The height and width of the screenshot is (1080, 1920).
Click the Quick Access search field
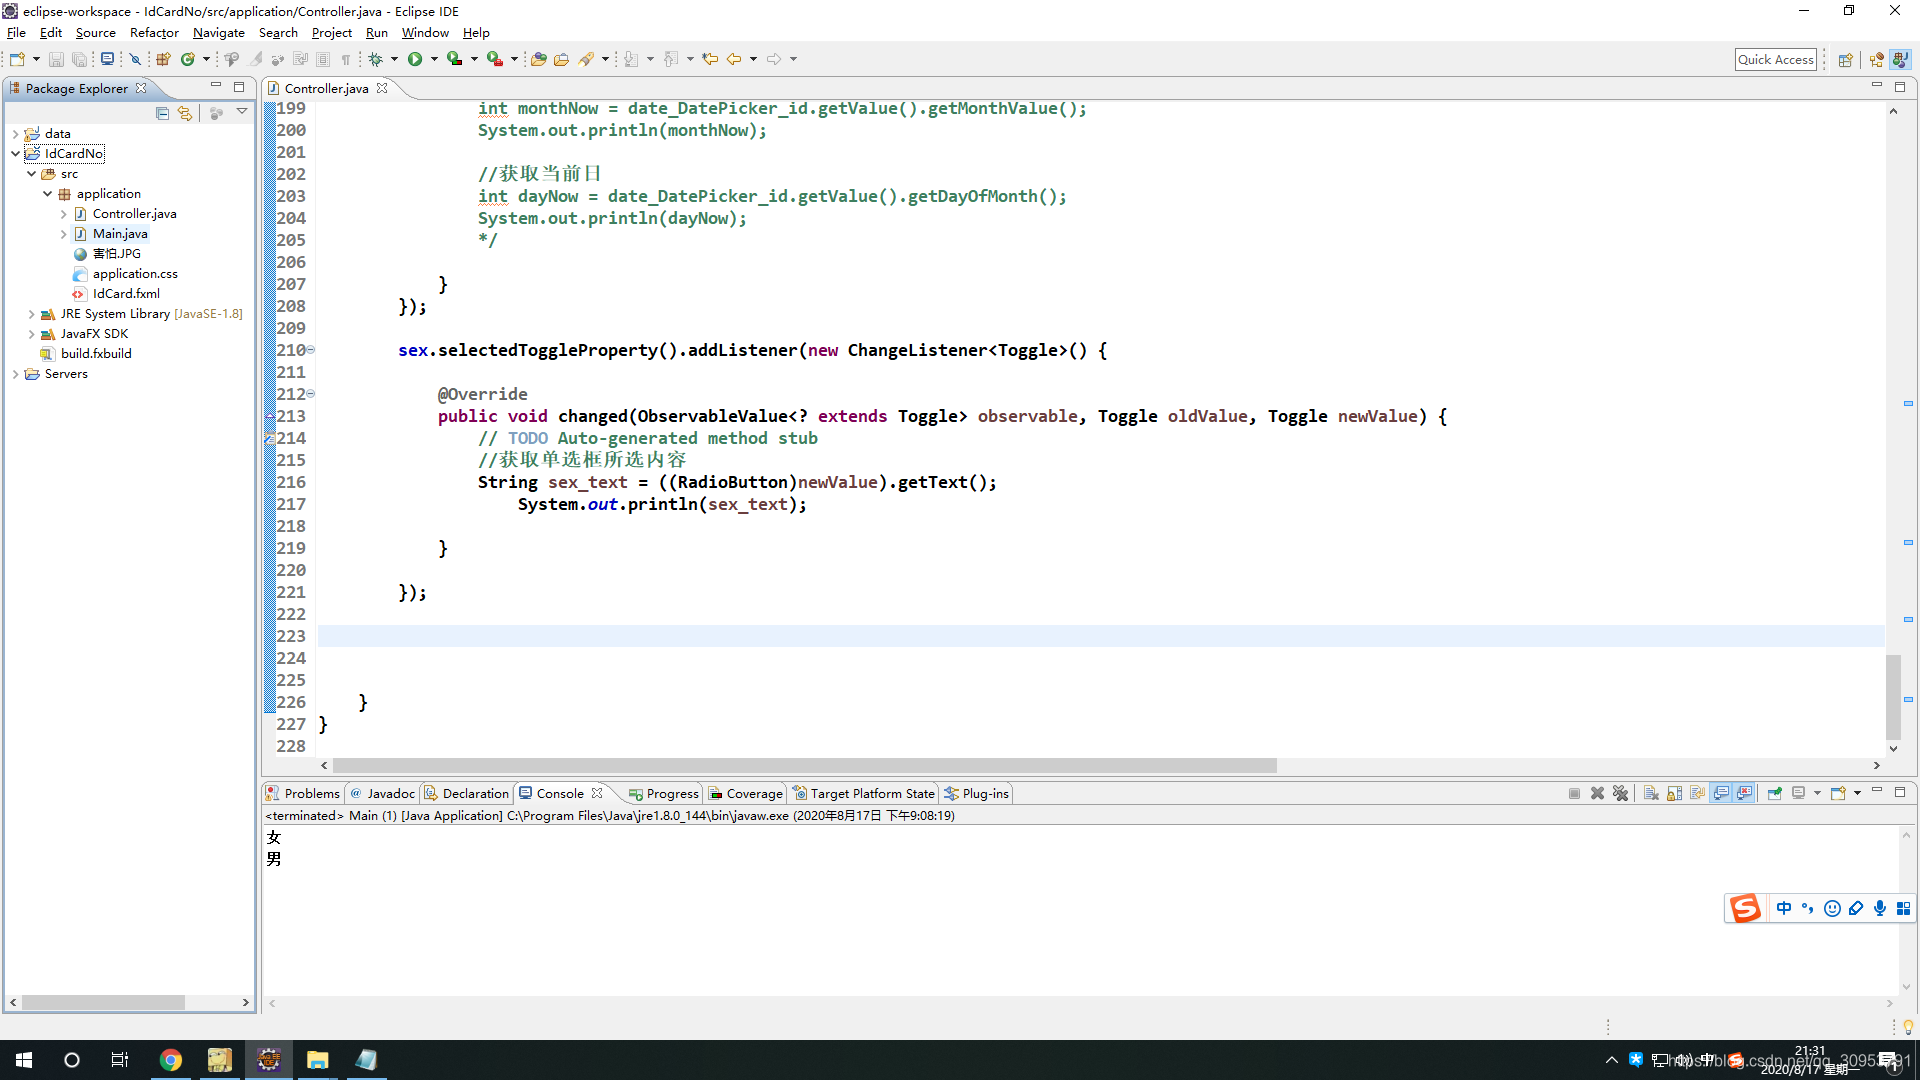1775,59
